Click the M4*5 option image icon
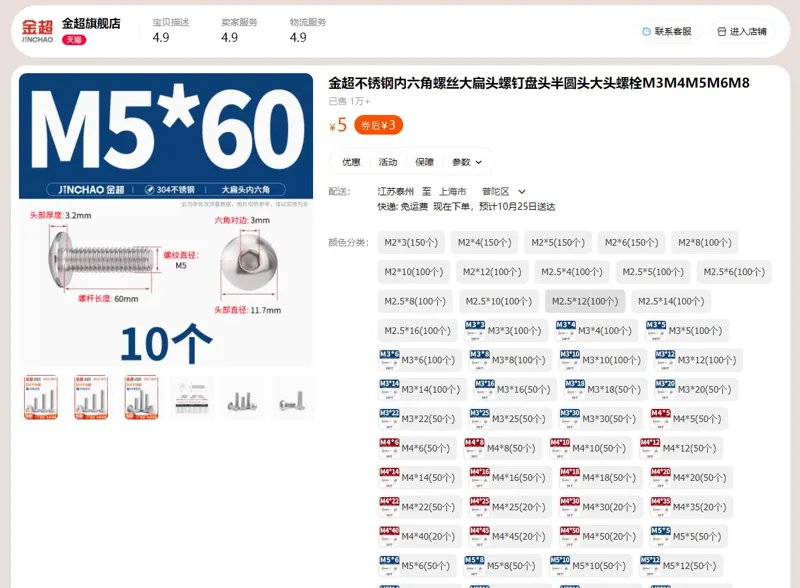This screenshot has width=800, height=588. [661, 419]
